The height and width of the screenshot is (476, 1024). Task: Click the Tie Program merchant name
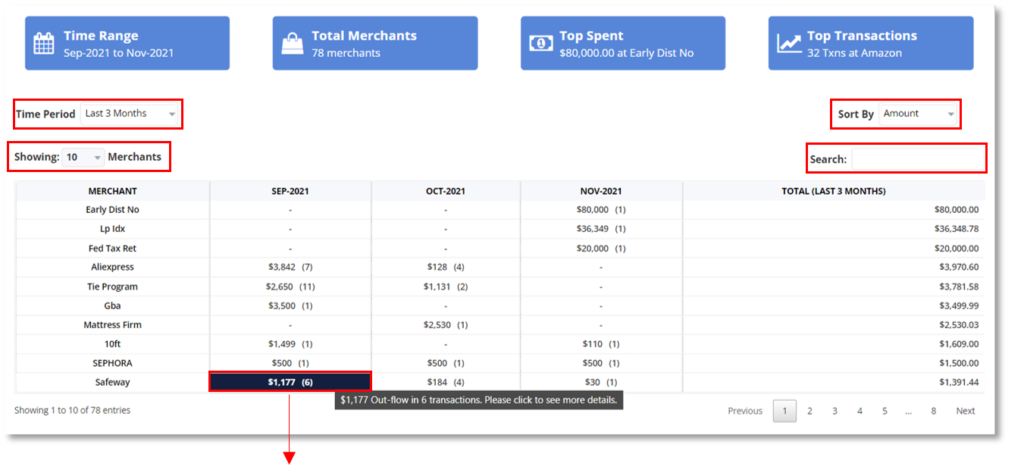click(112, 287)
